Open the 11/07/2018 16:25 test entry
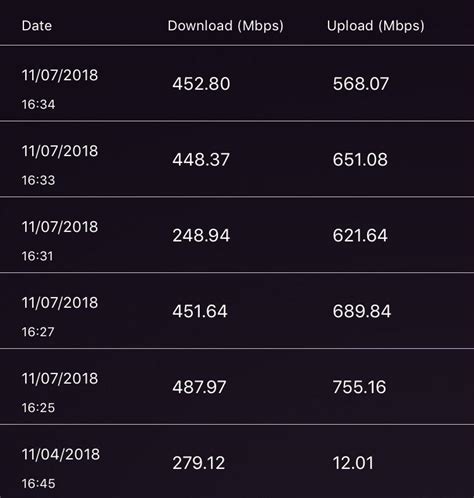The width and height of the screenshot is (474, 498). [x=237, y=387]
